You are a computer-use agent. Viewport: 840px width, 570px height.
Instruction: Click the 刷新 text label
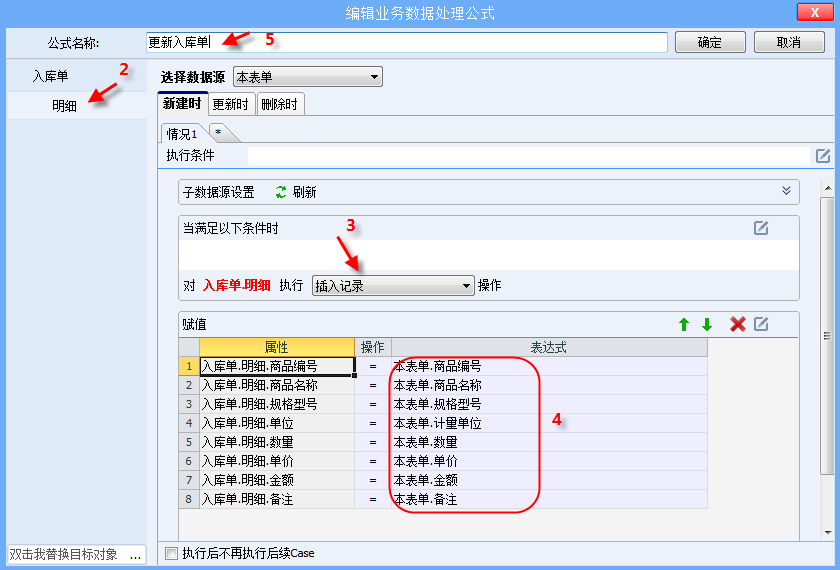point(304,192)
